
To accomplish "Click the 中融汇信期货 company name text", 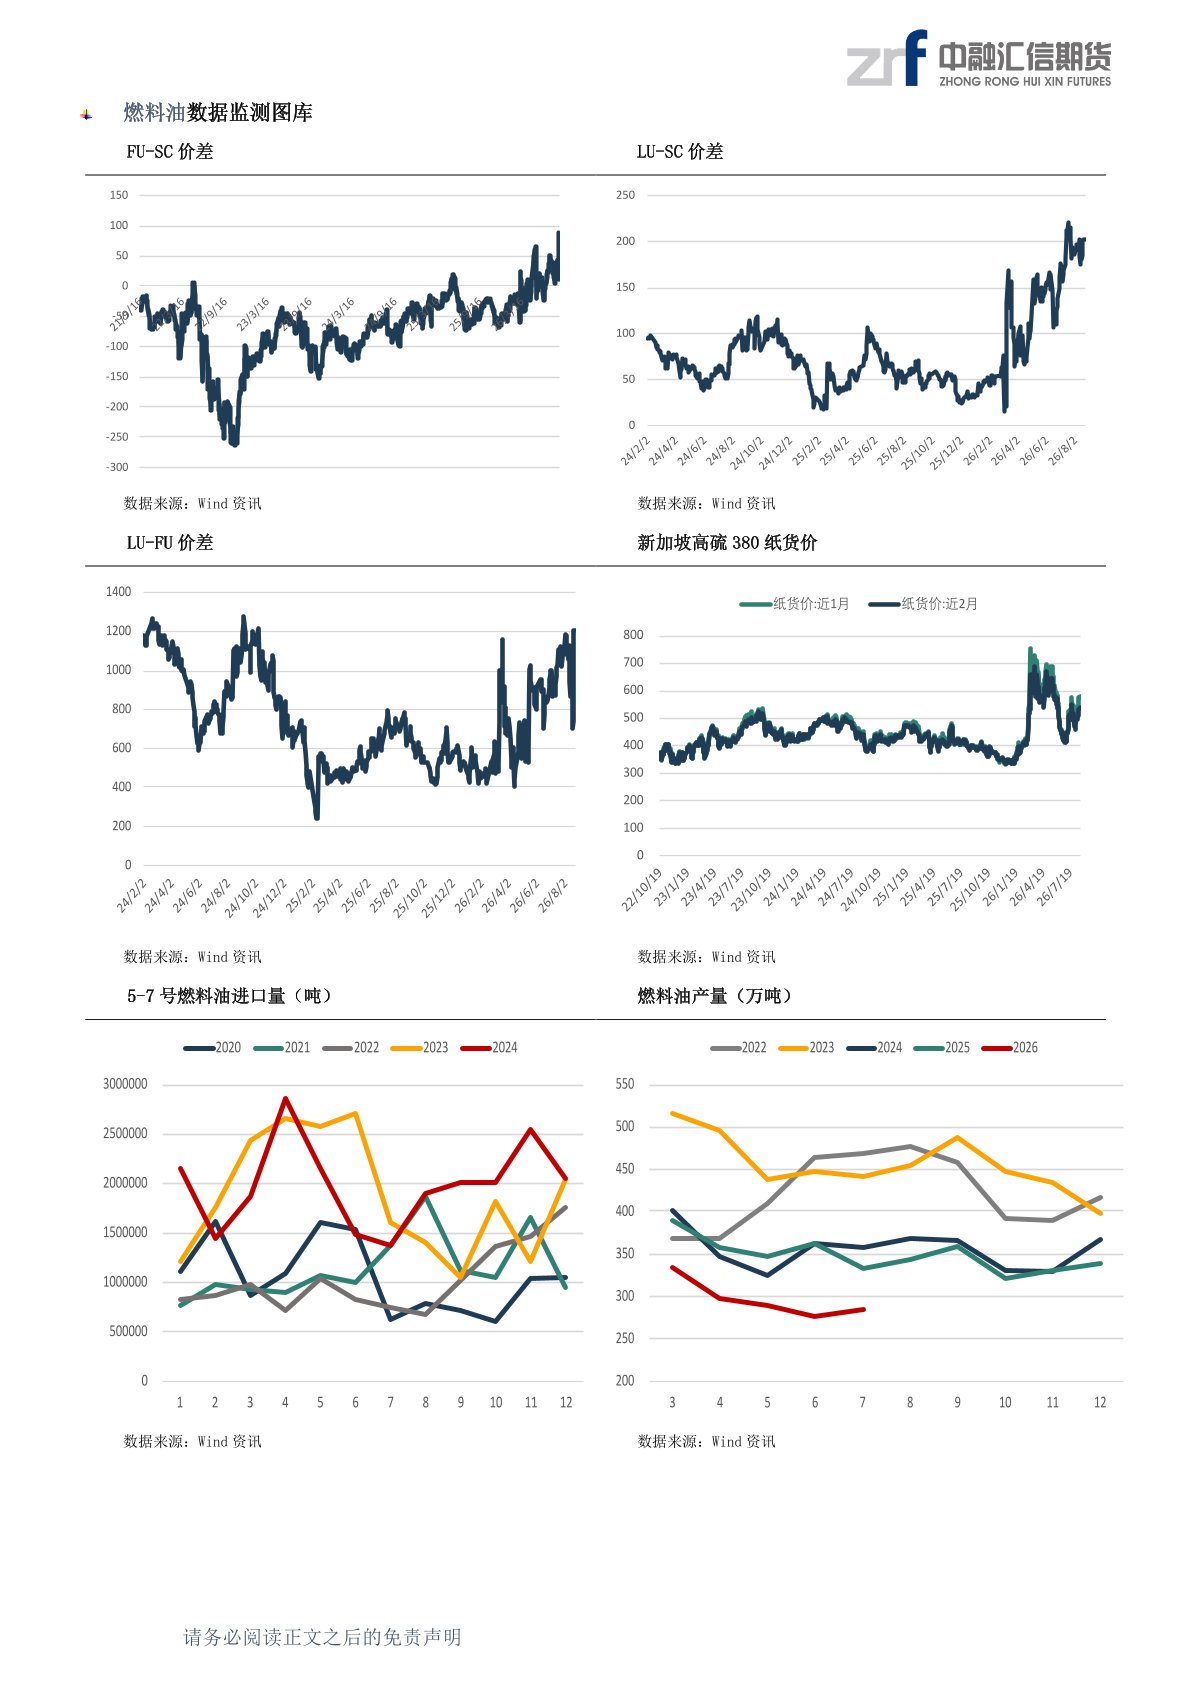I will pyautogui.click(x=1025, y=56).
